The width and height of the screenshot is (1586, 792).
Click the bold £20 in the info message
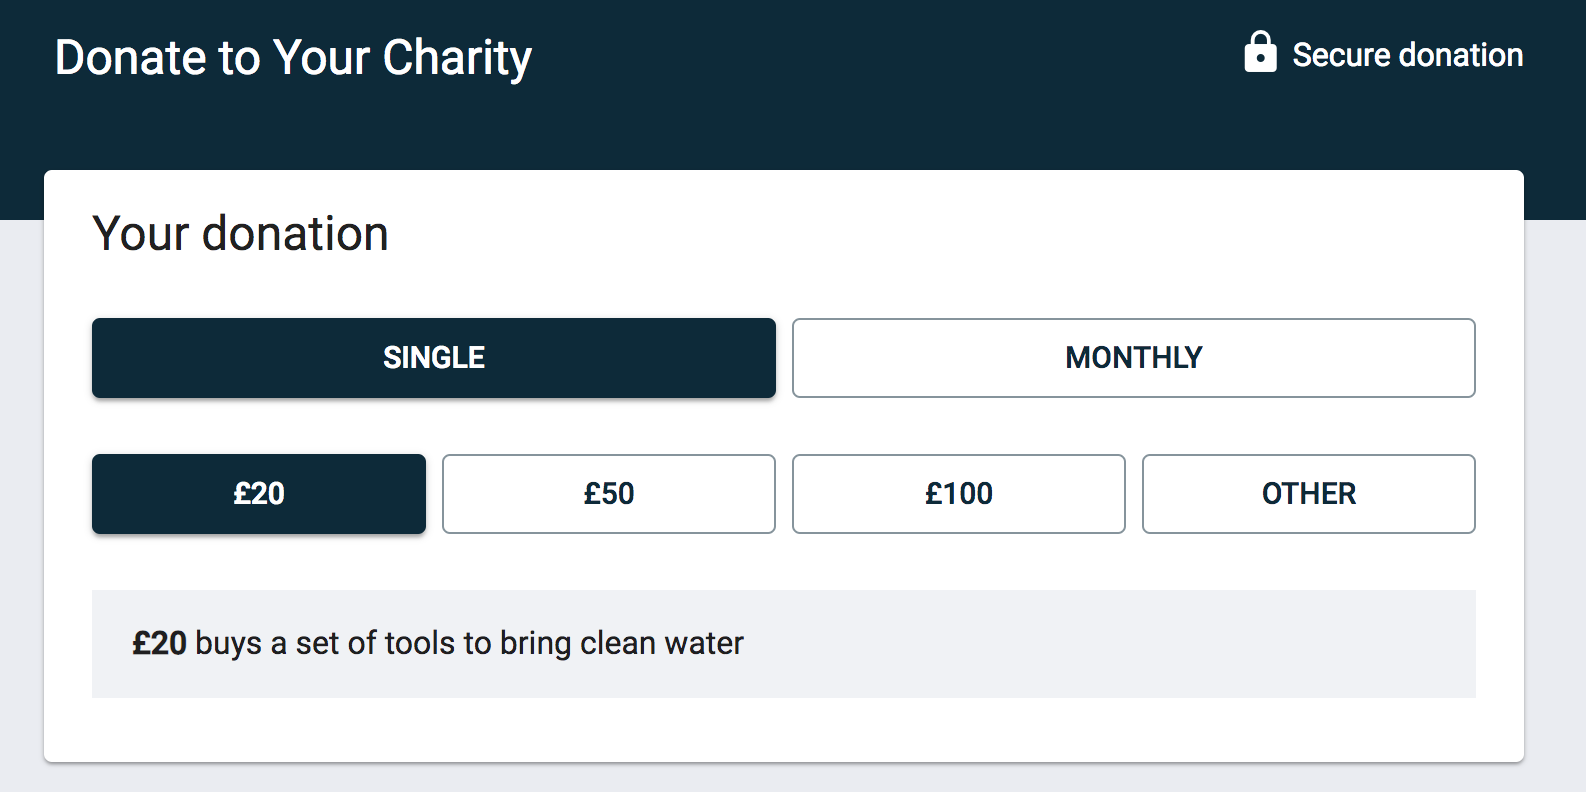pos(159,643)
